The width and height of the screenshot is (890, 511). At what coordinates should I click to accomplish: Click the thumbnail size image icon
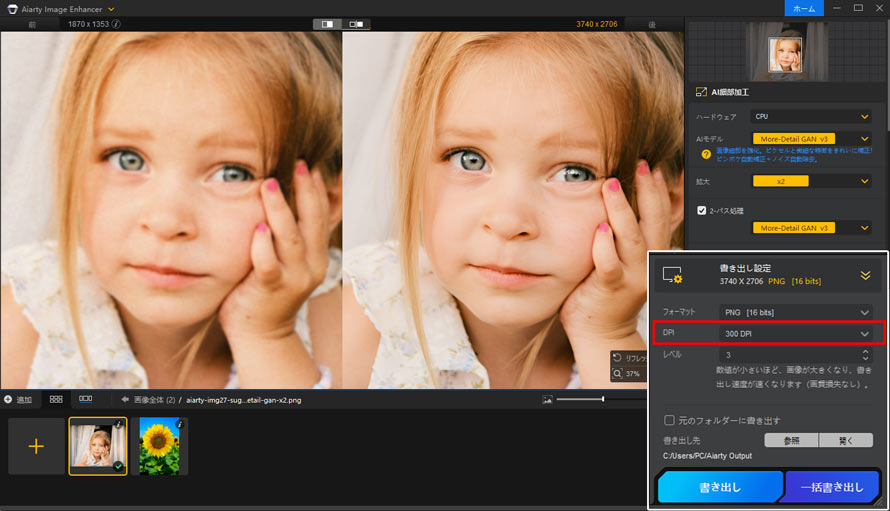tap(547, 400)
